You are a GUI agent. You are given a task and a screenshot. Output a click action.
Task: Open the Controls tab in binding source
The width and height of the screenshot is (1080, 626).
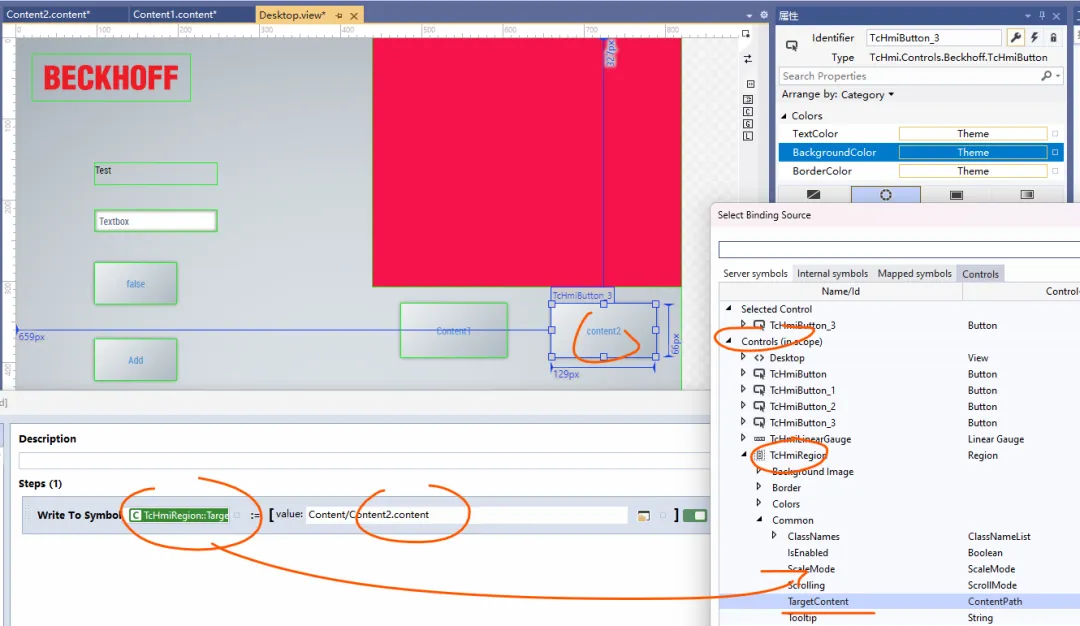[980, 274]
